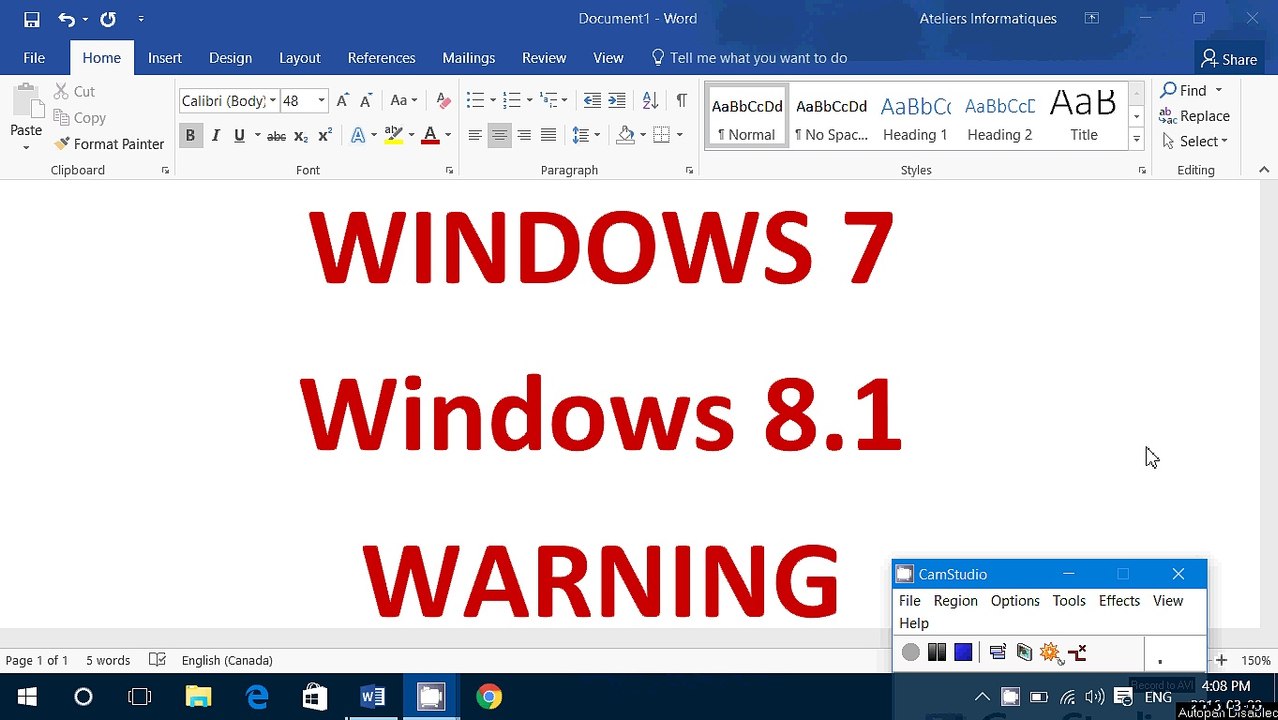Click Format Painter

(x=109, y=144)
